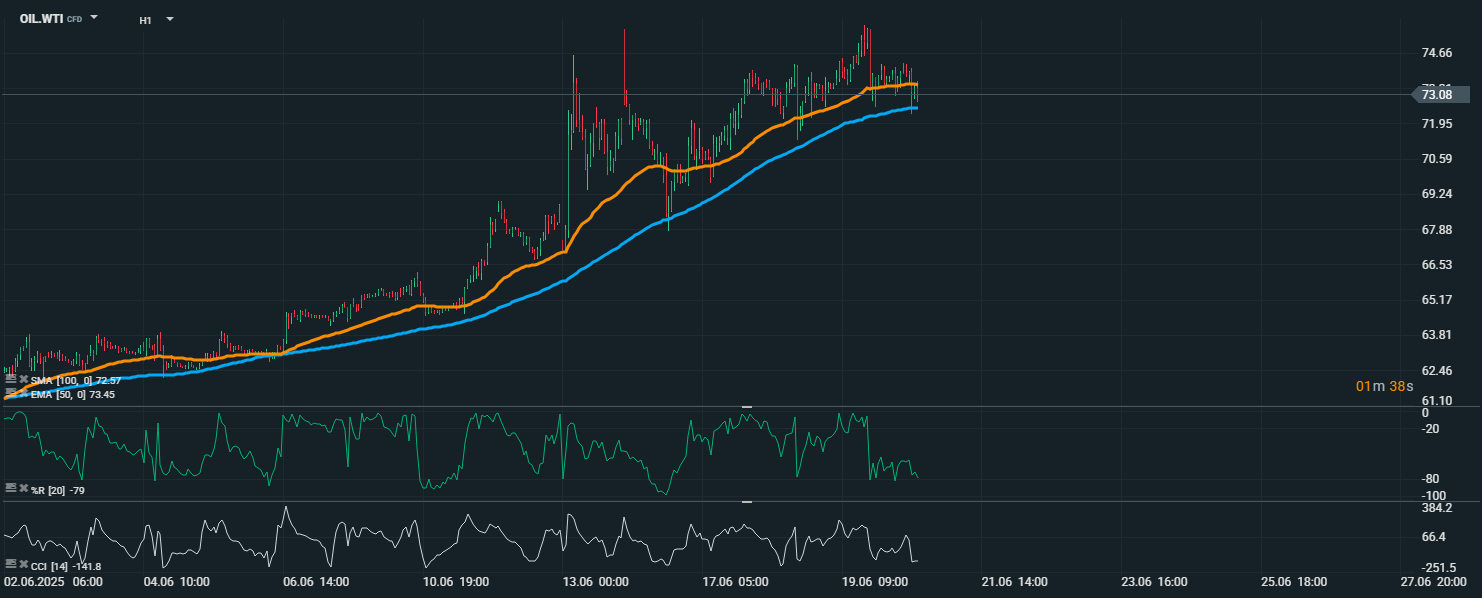Click %R scale value -100
1482x598 pixels.
click(1433, 496)
